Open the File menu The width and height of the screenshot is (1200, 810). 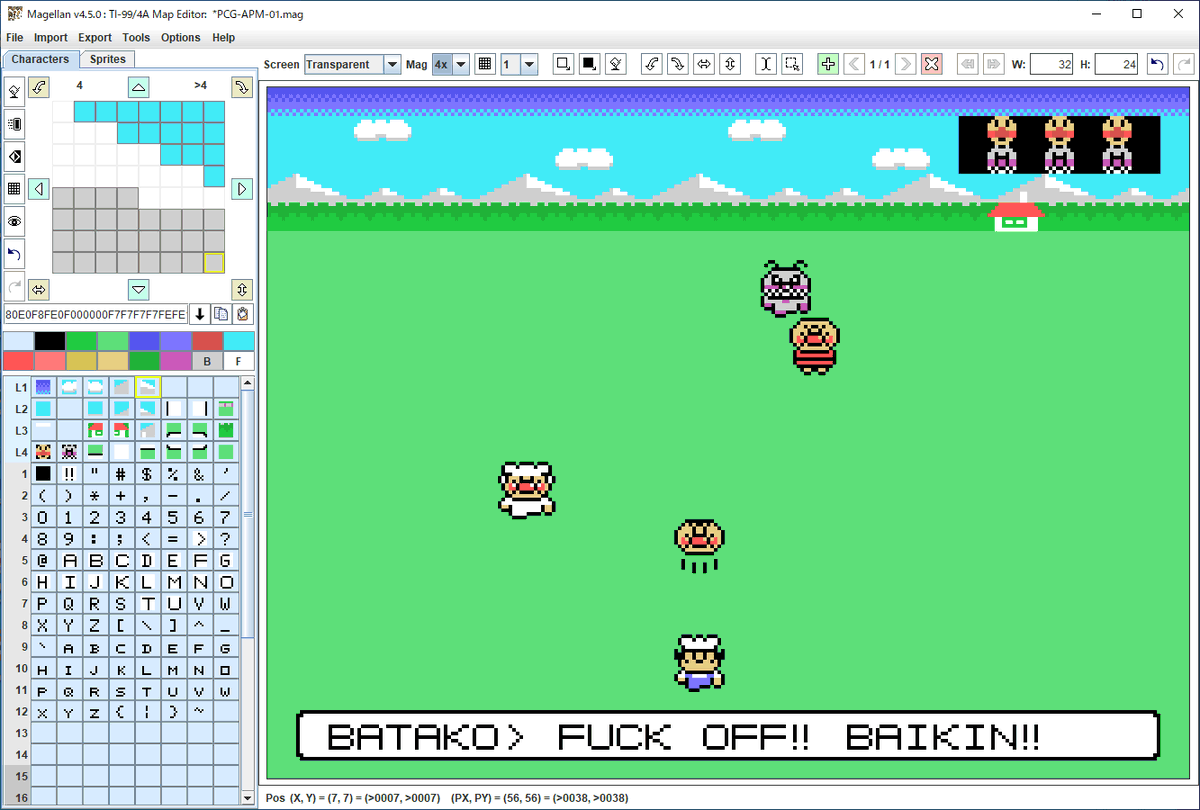(14, 37)
